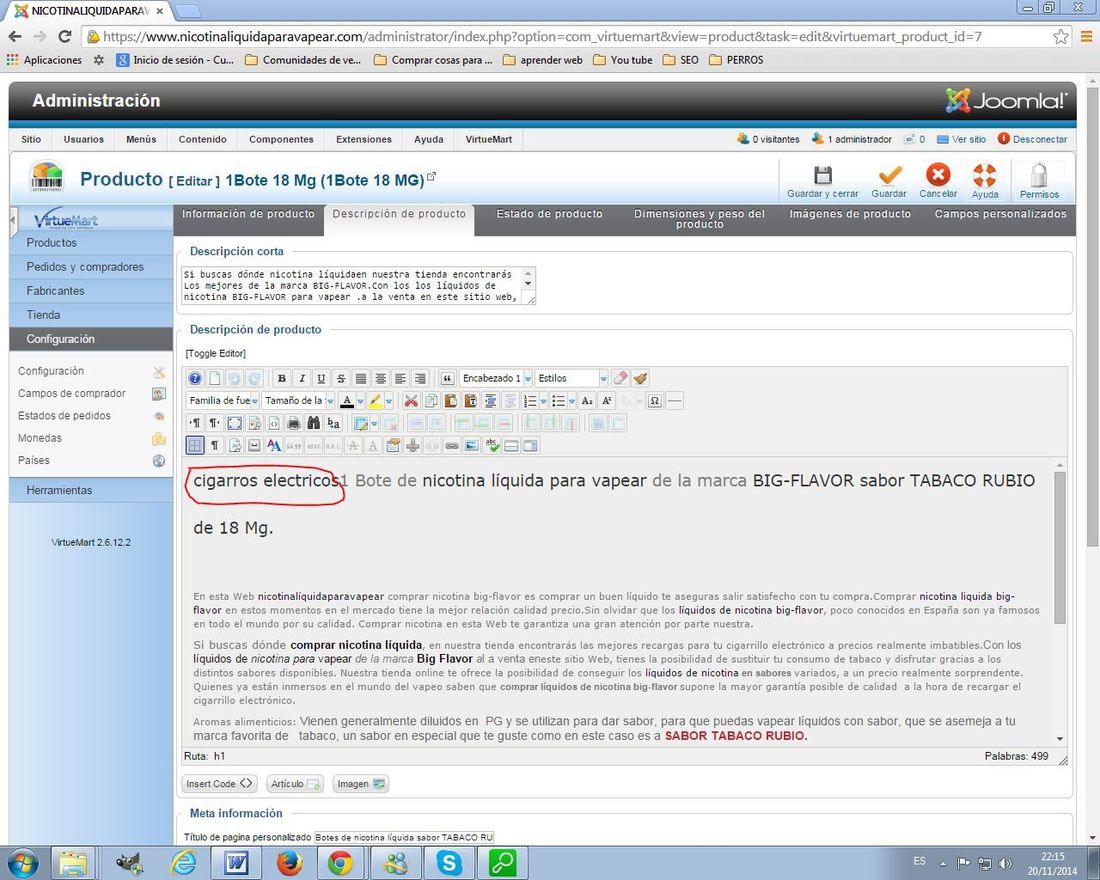Viewport: 1100px width, 880px height.
Task: Expand numbered list style arrow
Action: coord(544,401)
